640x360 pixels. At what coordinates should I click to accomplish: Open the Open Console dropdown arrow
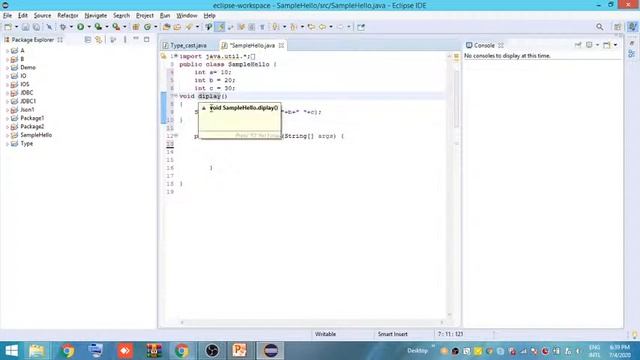(615, 45)
